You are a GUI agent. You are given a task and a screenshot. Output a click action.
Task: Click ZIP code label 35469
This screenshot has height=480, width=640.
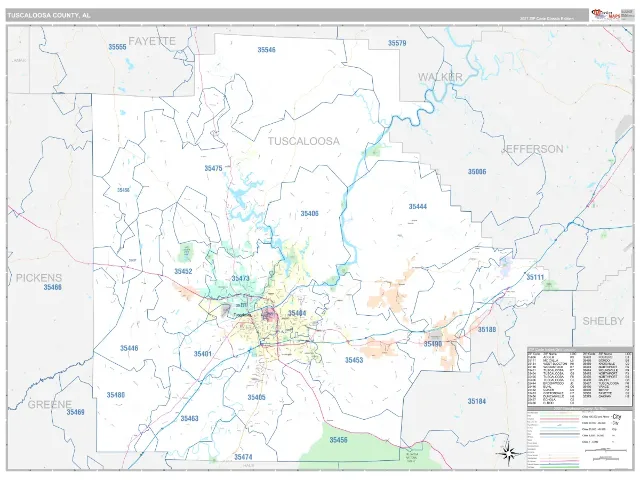click(x=76, y=412)
